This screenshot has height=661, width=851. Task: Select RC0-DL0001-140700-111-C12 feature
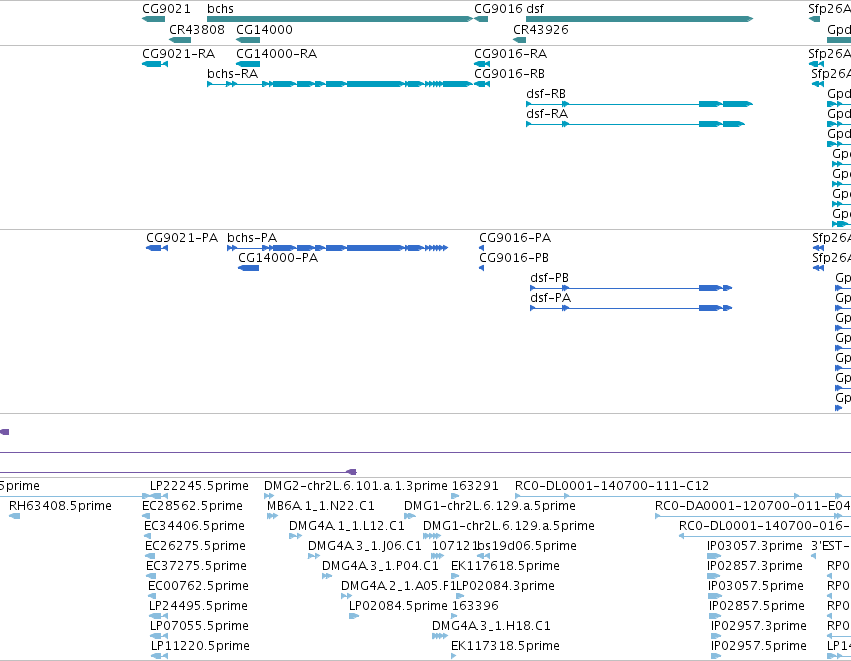coord(683,495)
